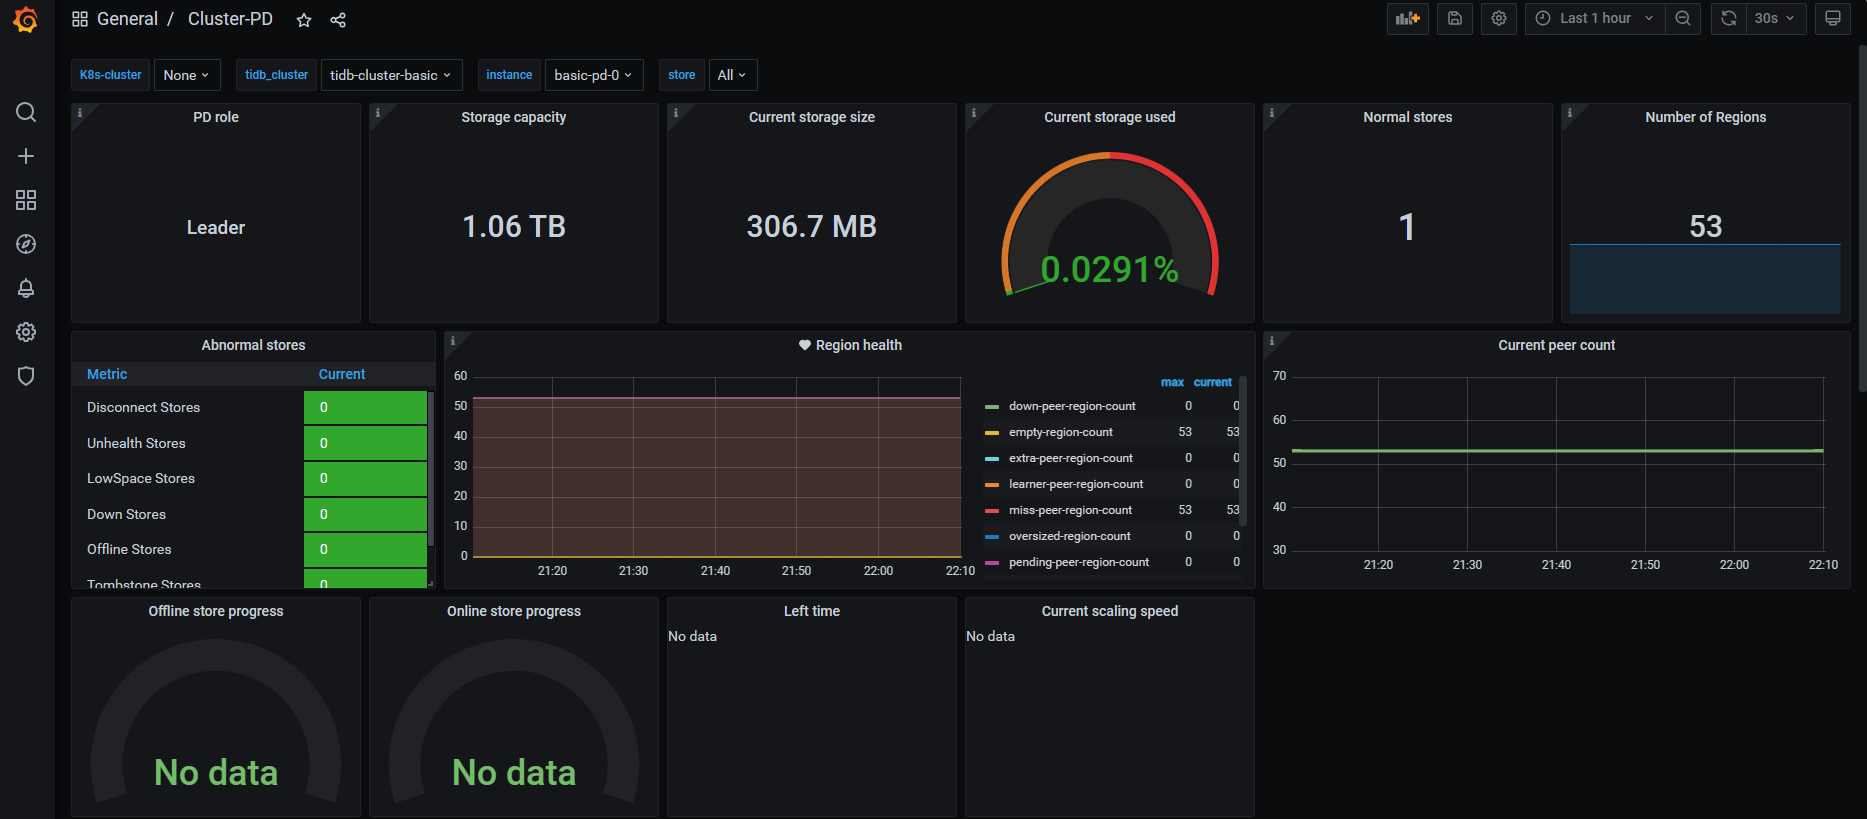Click the Abnormal stores table scrollbar
The height and width of the screenshot is (819, 1867).
pos(431,468)
